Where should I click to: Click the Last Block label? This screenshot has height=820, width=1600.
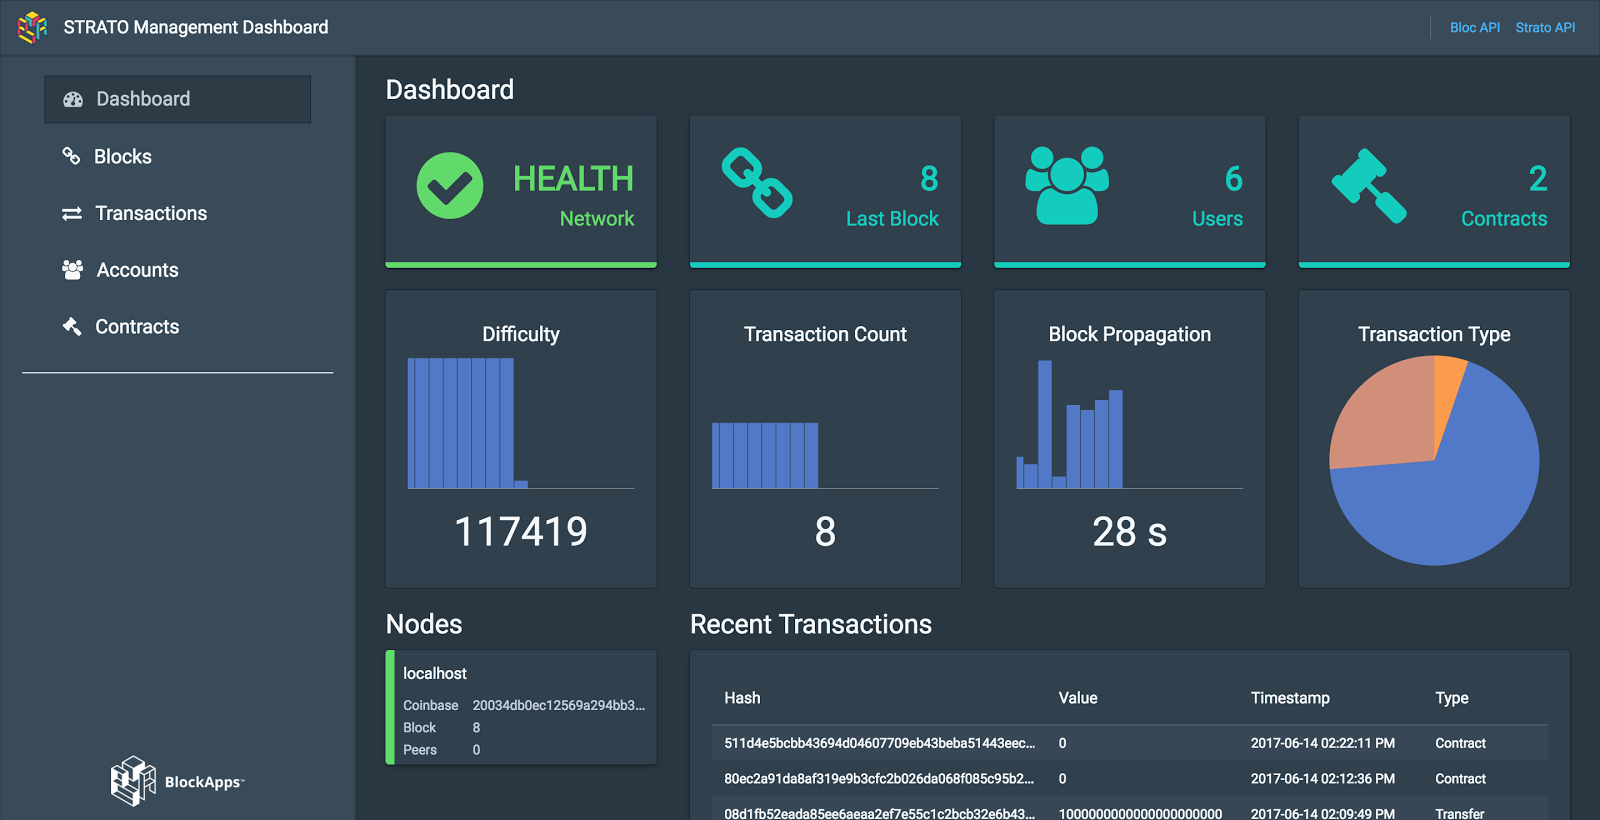(x=892, y=219)
